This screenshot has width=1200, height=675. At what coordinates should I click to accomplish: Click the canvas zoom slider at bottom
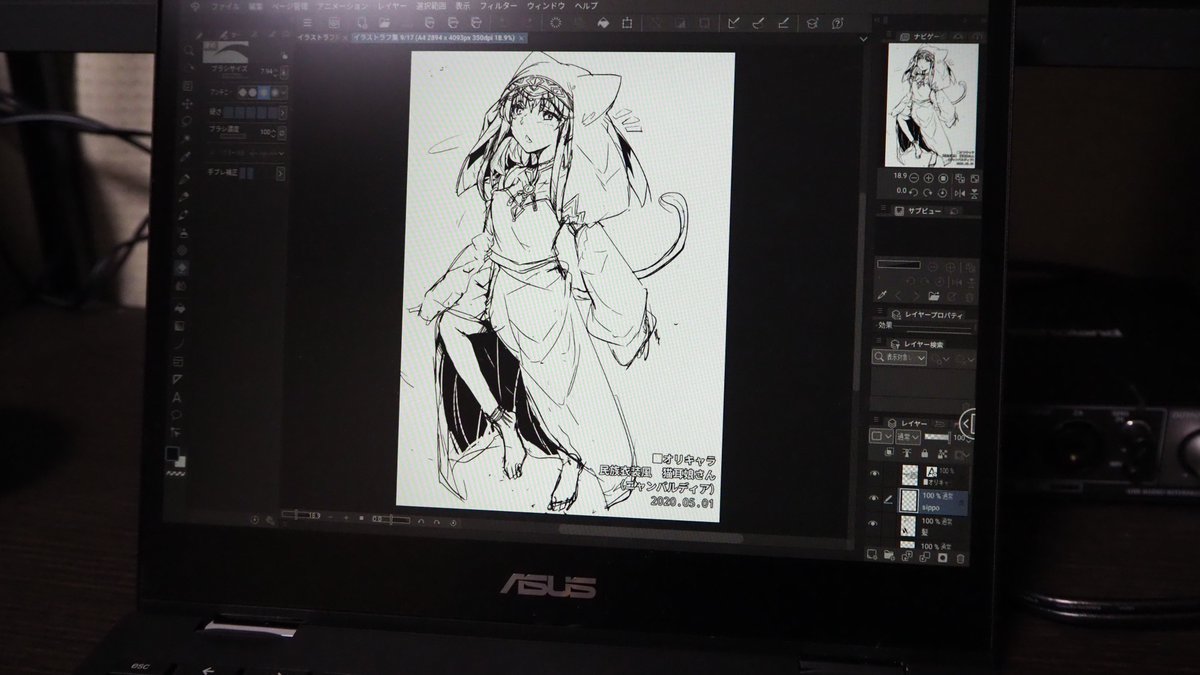[x=301, y=515]
